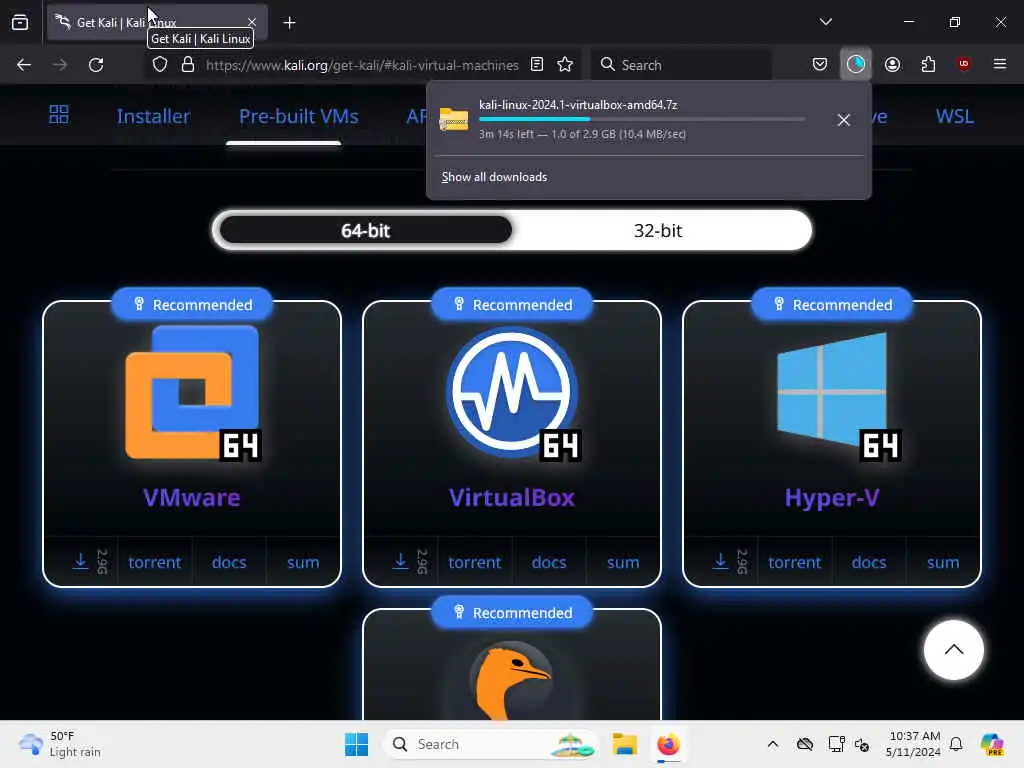Switch to the Installer tab
This screenshot has height=768, width=1024.
pyautogui.click(x=153, y=116)
